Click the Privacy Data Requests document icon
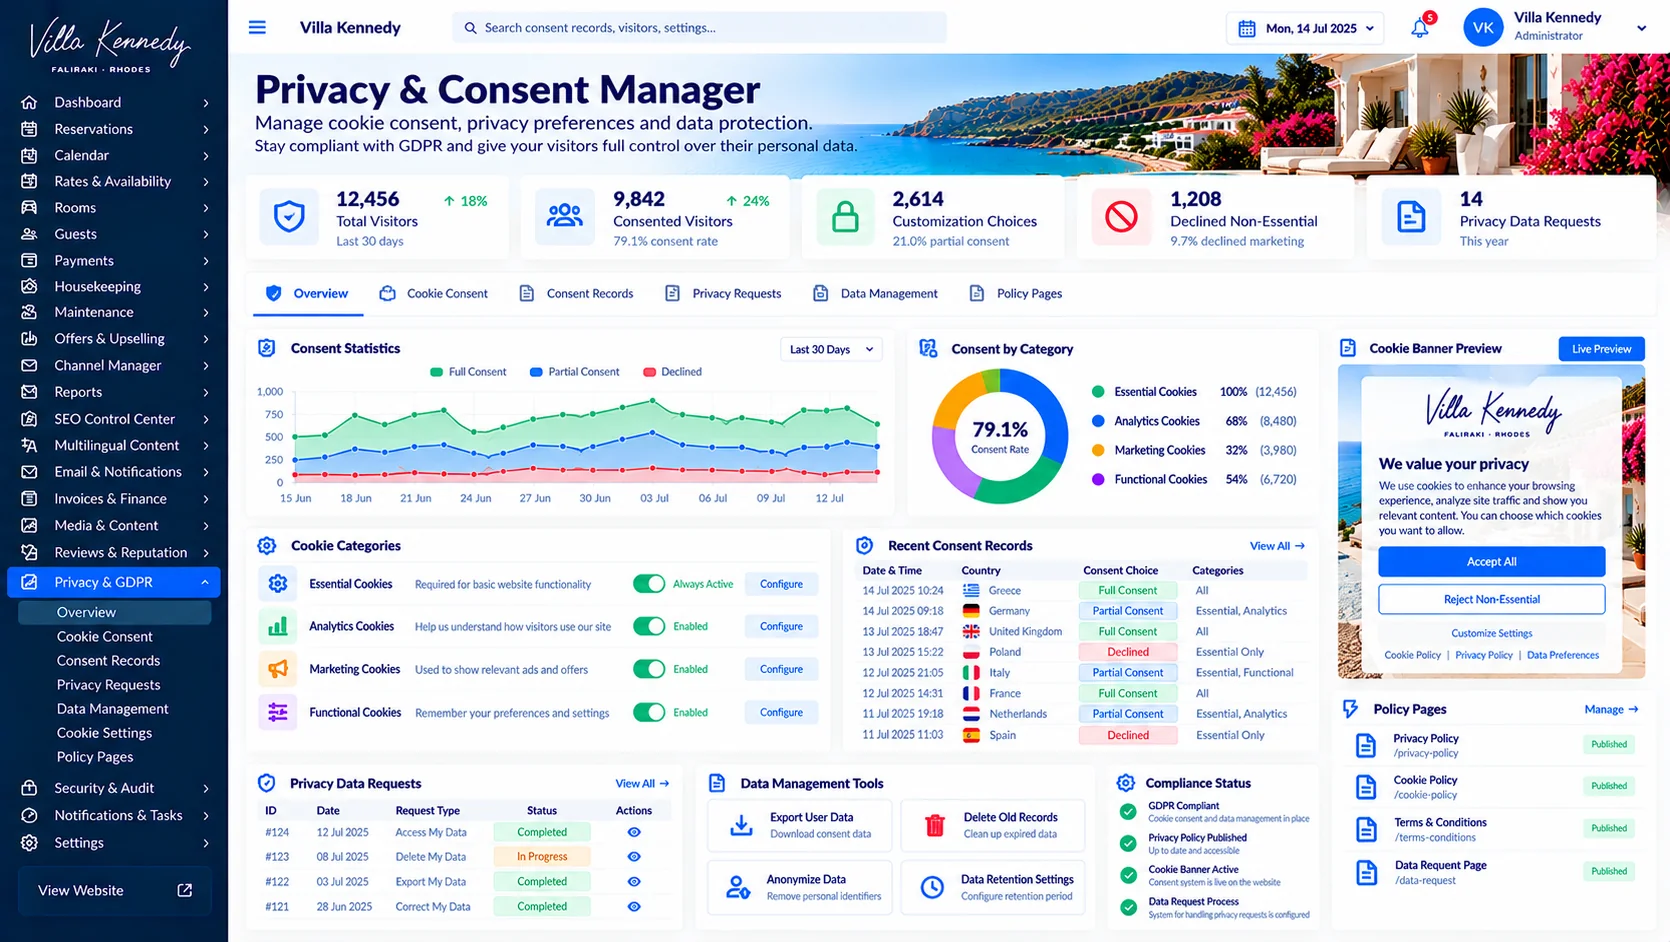 pos(1411,216)
